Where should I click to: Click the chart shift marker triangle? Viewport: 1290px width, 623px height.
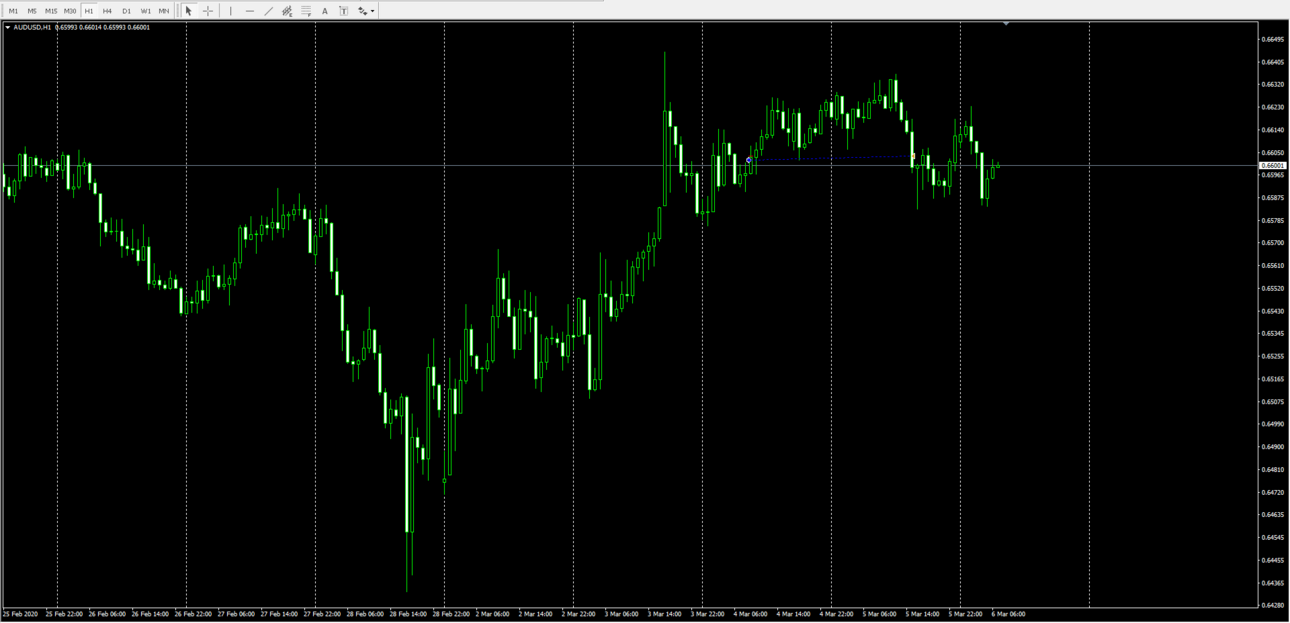[x=1005, y=24]
